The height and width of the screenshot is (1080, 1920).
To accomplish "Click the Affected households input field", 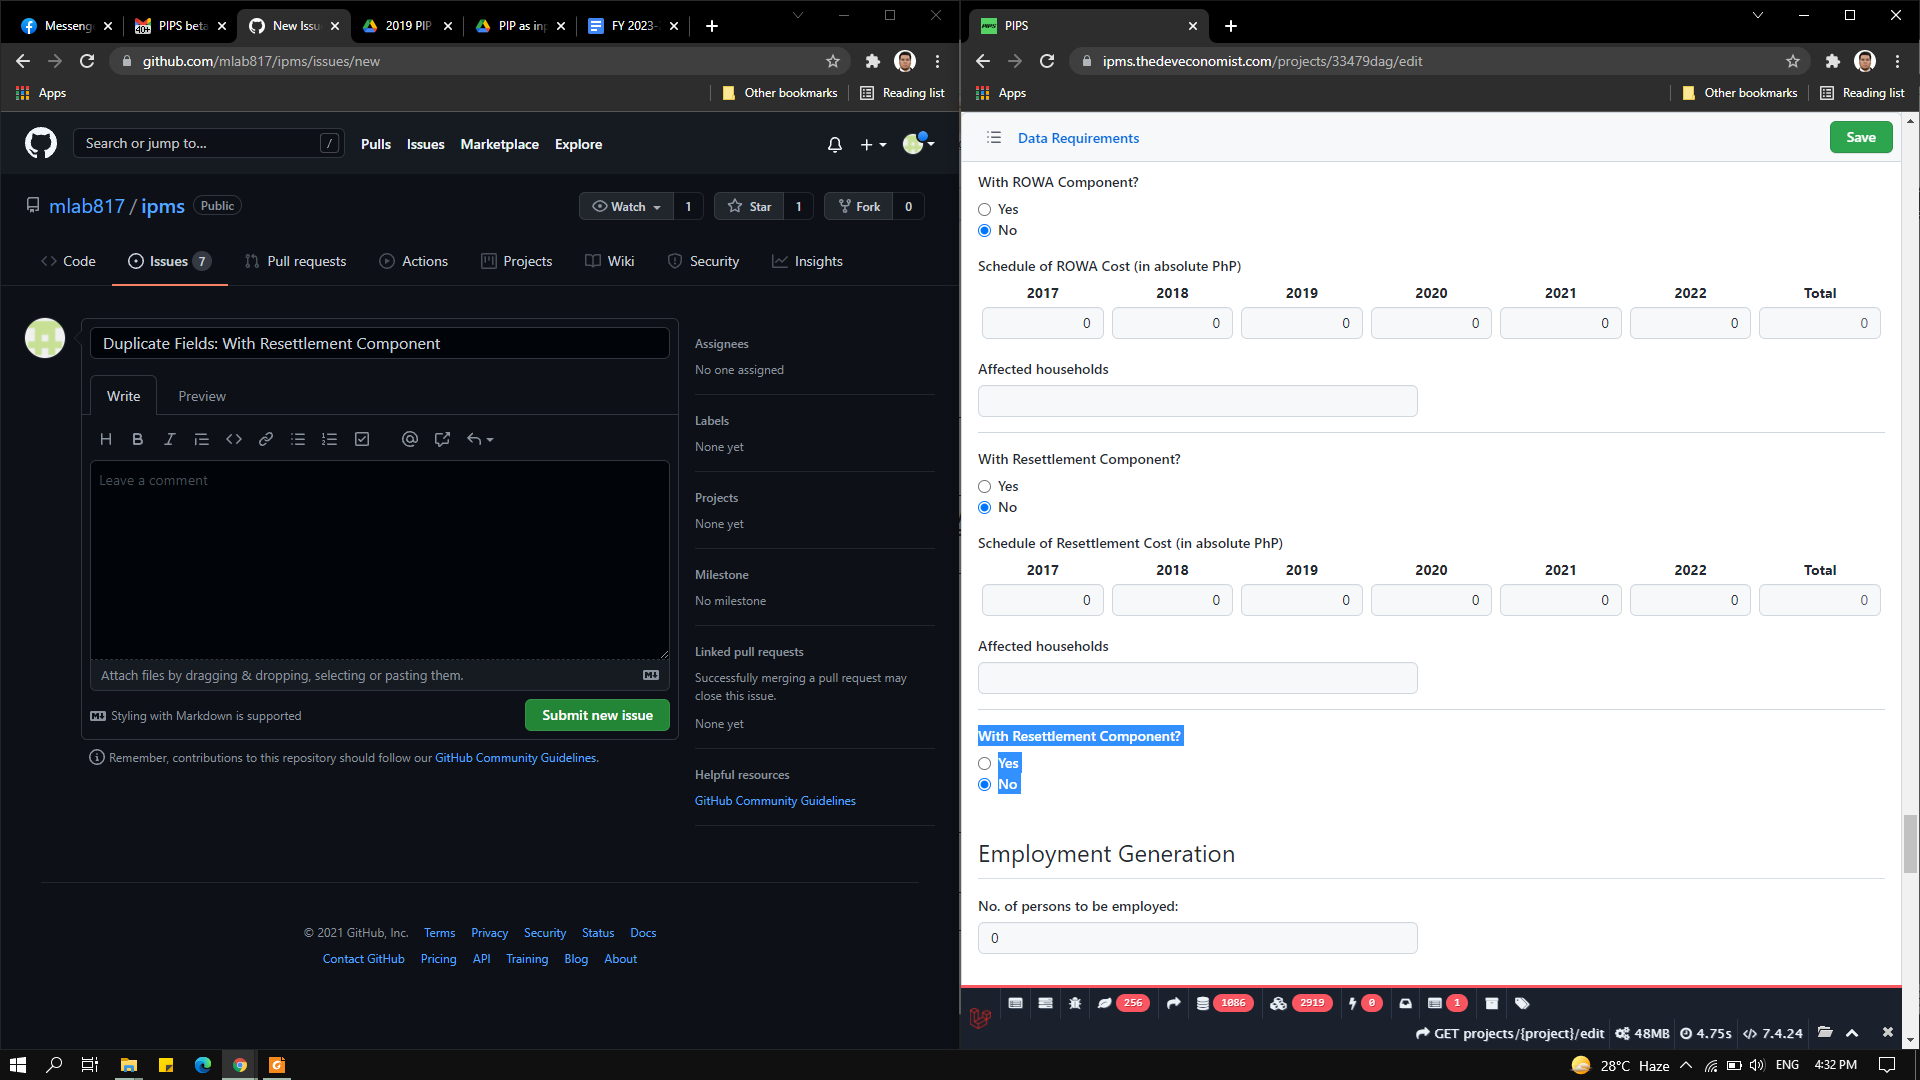I will pos(1197,400).
